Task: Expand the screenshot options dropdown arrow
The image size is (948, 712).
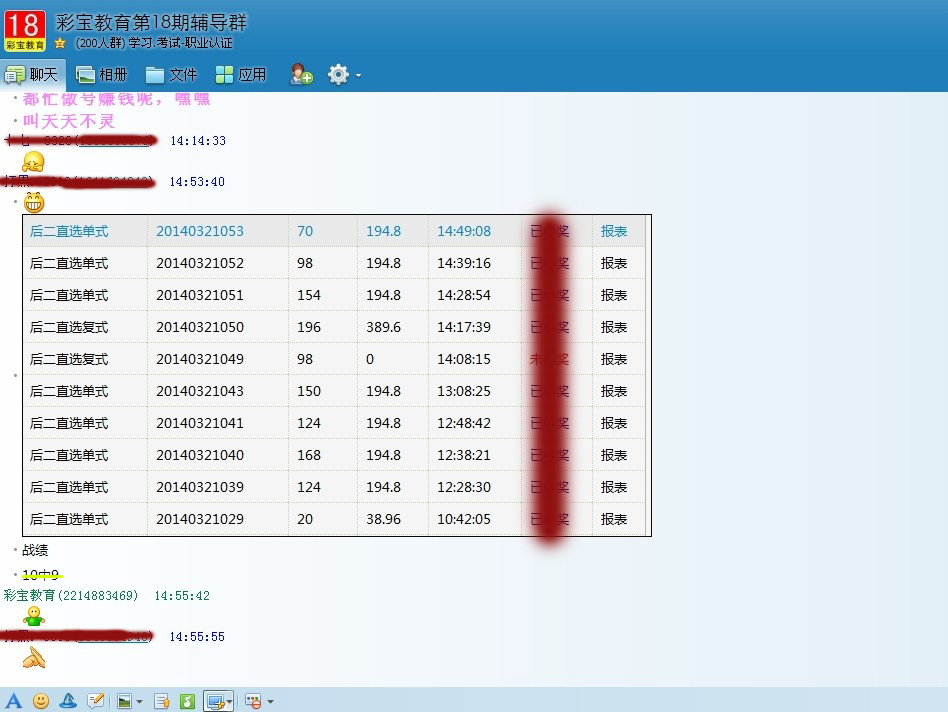Action: (x=230, y=702)
